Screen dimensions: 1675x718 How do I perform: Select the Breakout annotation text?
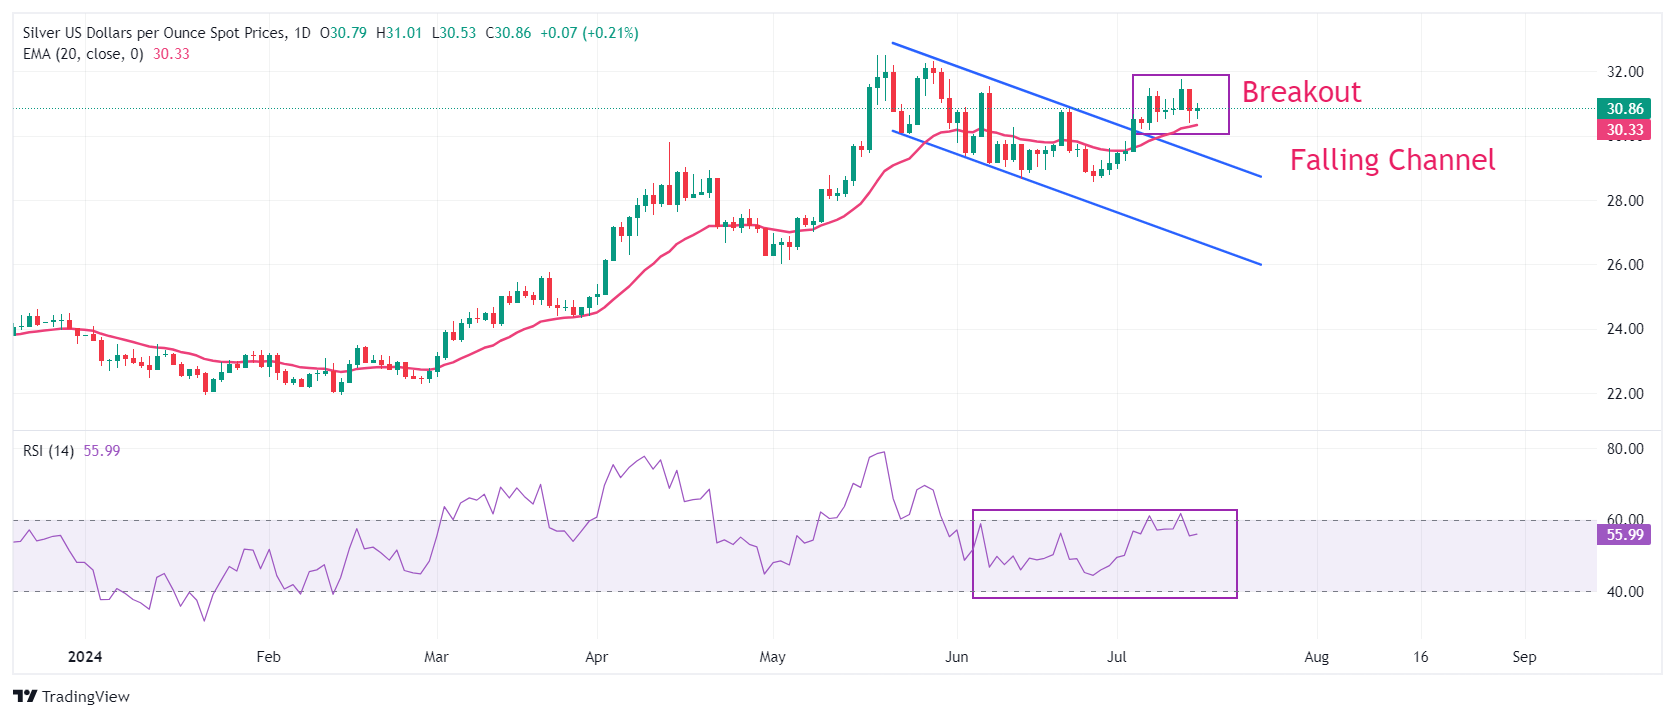point(1301,92)
